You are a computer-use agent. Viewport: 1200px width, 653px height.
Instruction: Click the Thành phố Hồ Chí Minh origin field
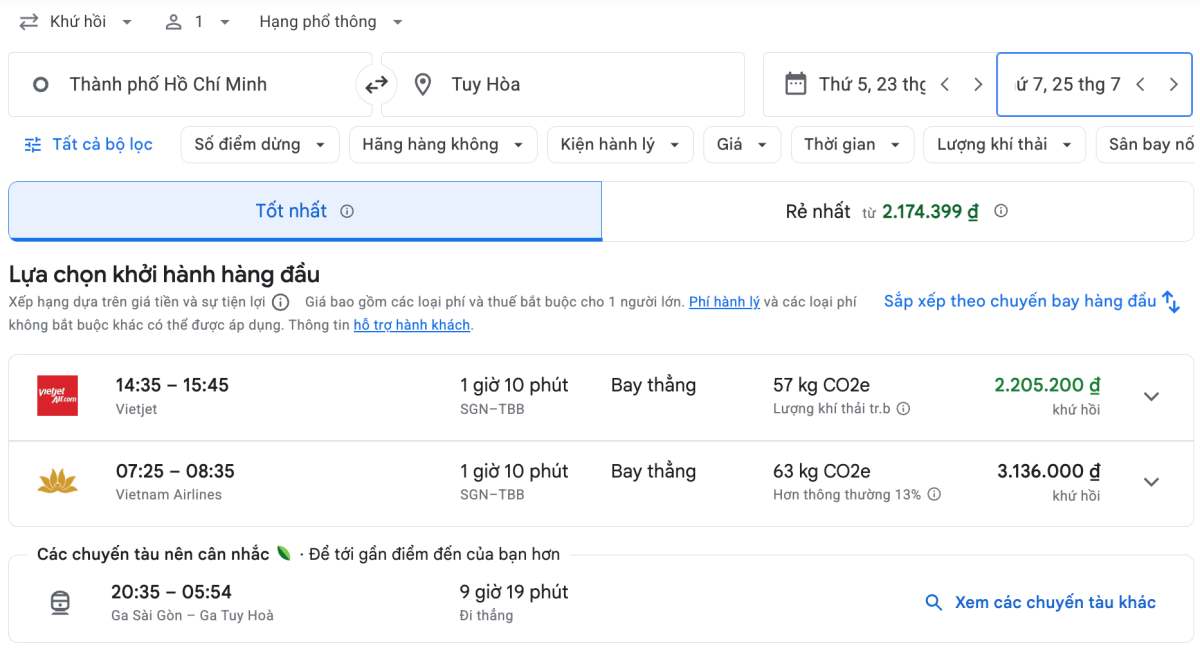pyautogui.click(x=190, y=84)
